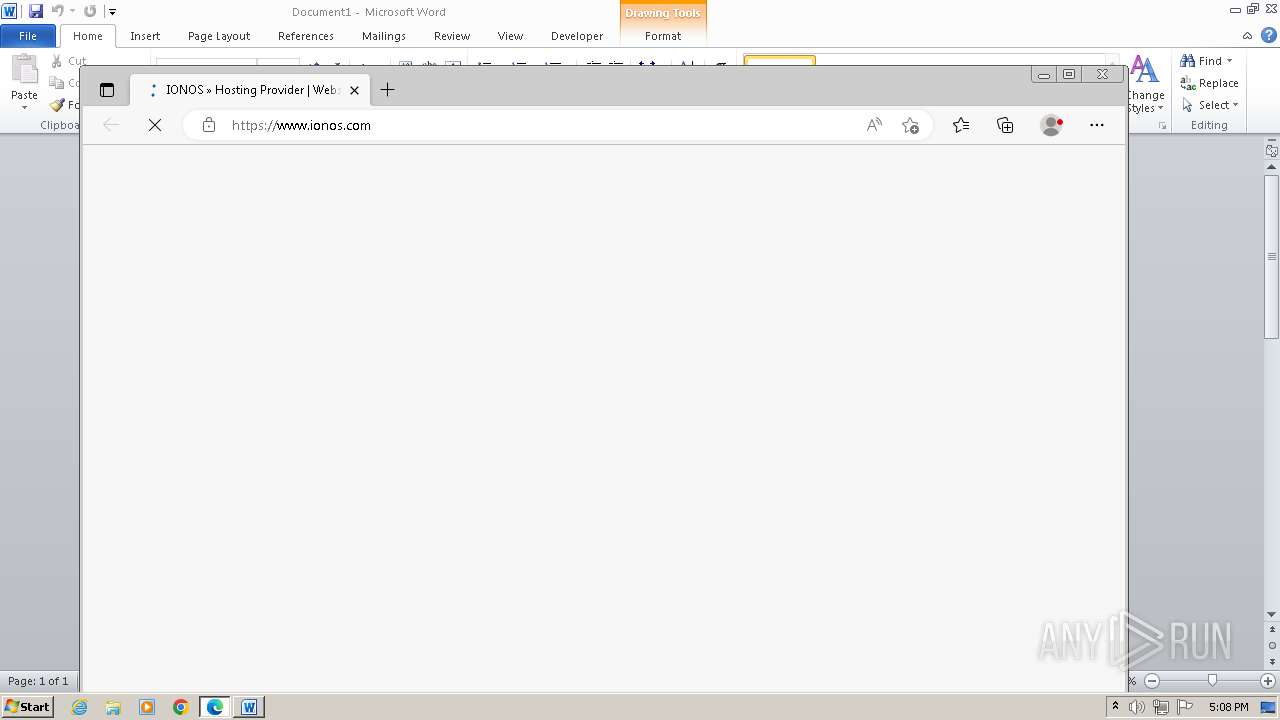Expand the Undo history dropdown in Word
This screenshot has width=1280, height=720.
click(72, 11)
